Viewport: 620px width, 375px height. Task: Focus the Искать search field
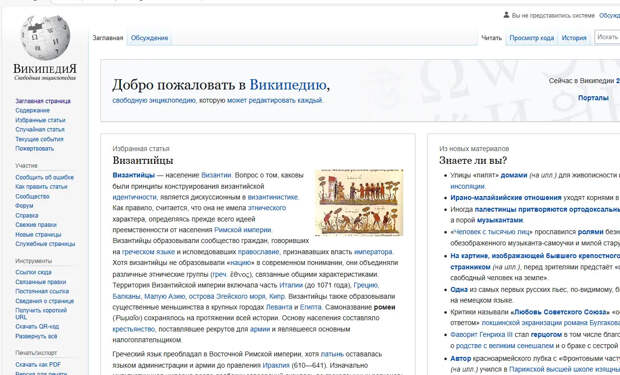607,37
